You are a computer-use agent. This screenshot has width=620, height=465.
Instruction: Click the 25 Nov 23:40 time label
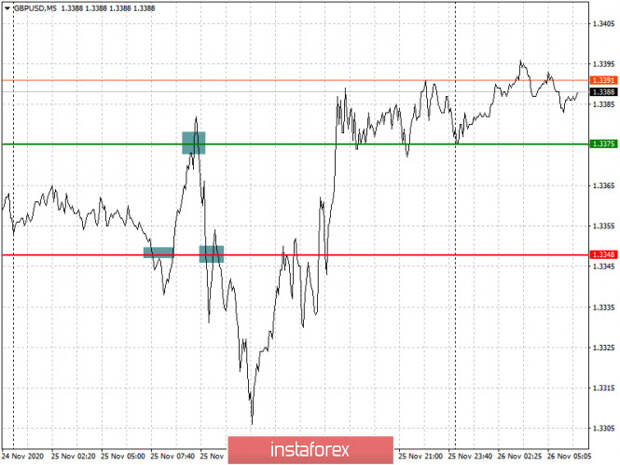pos(471,453)
